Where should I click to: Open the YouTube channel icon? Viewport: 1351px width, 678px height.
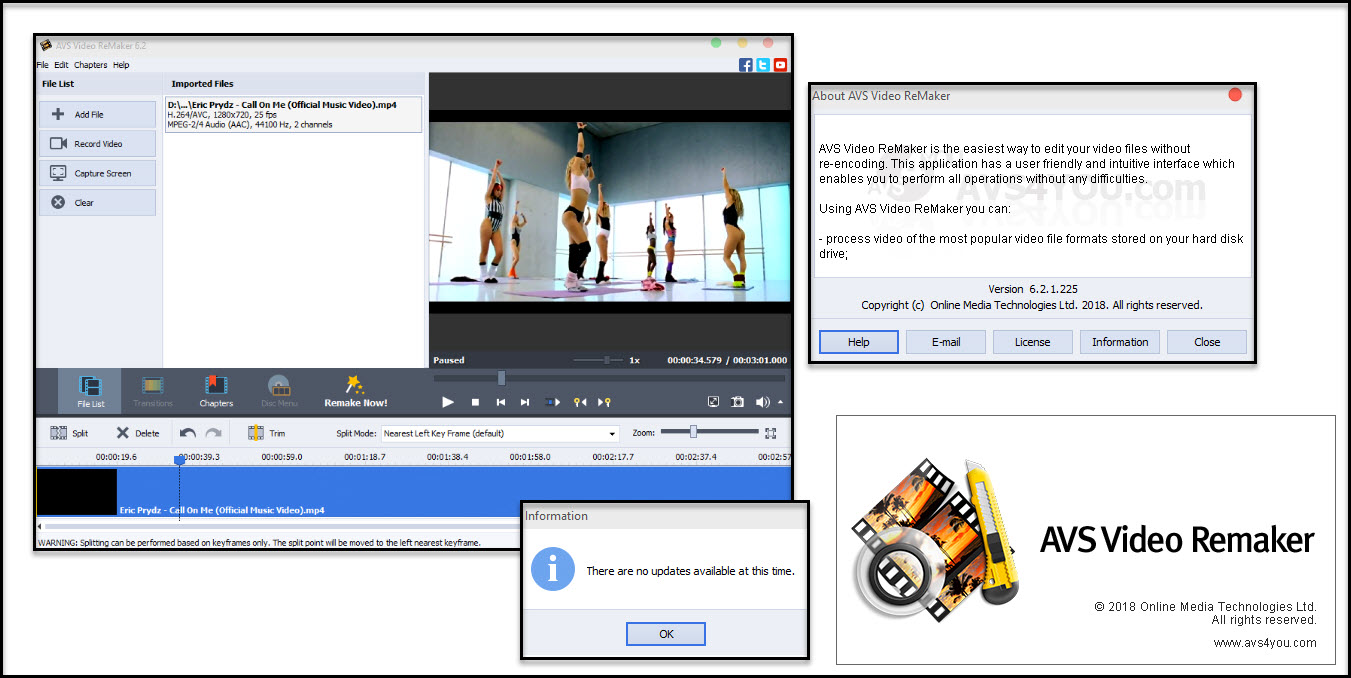tap(780, 65)
